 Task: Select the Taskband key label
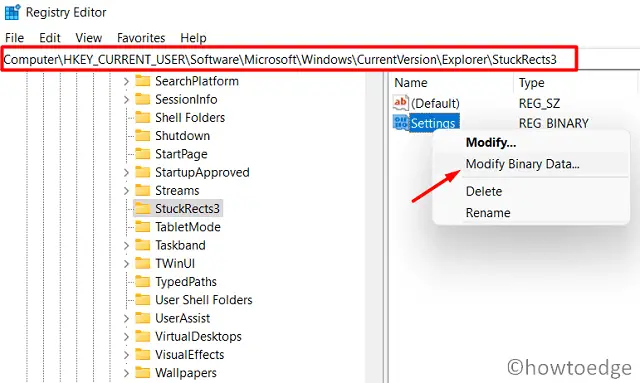(180, 245)
